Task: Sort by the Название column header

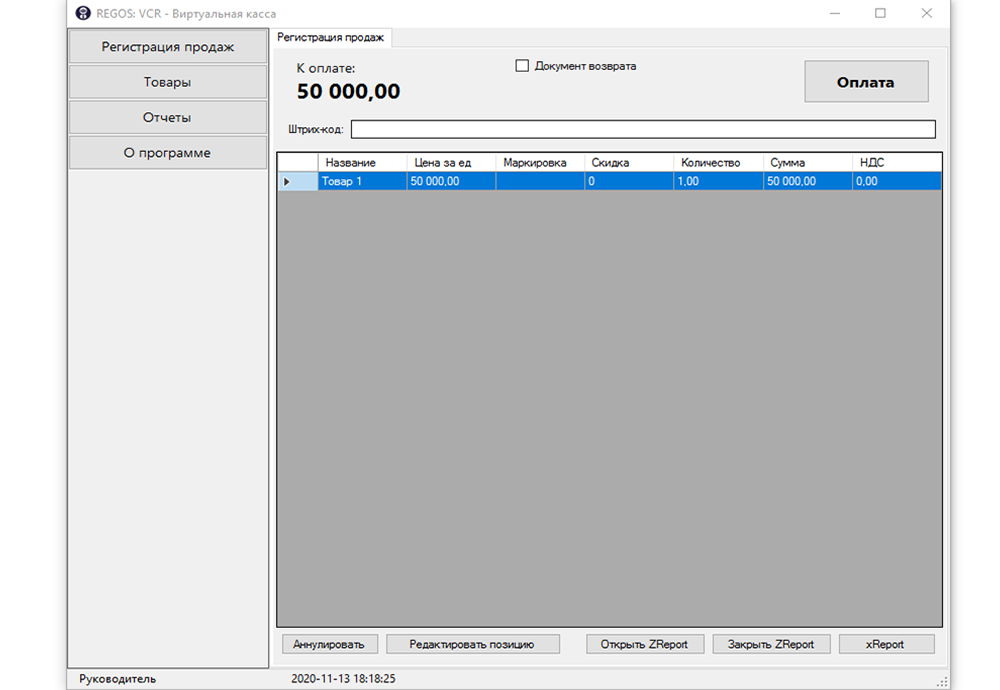Action: (x=362, y=163)
